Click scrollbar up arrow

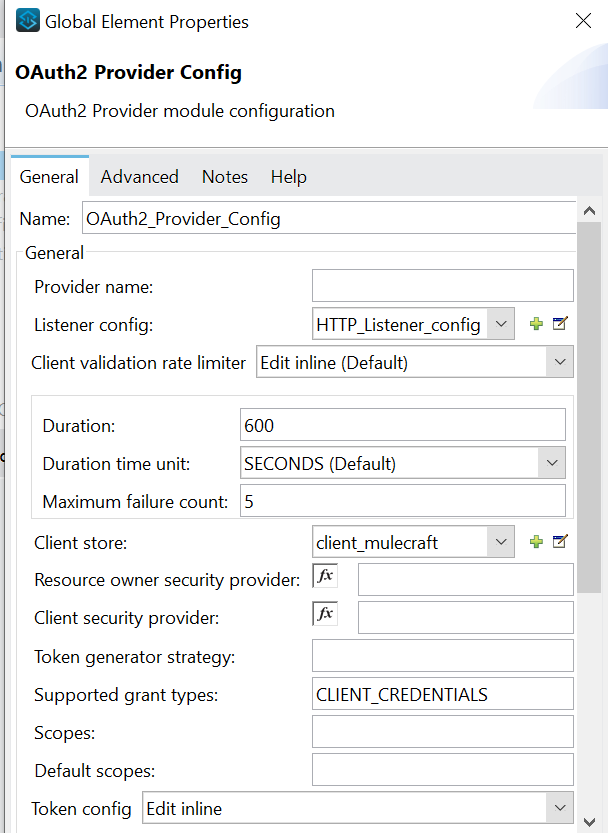pyautogui.click(x=589, y=212)
